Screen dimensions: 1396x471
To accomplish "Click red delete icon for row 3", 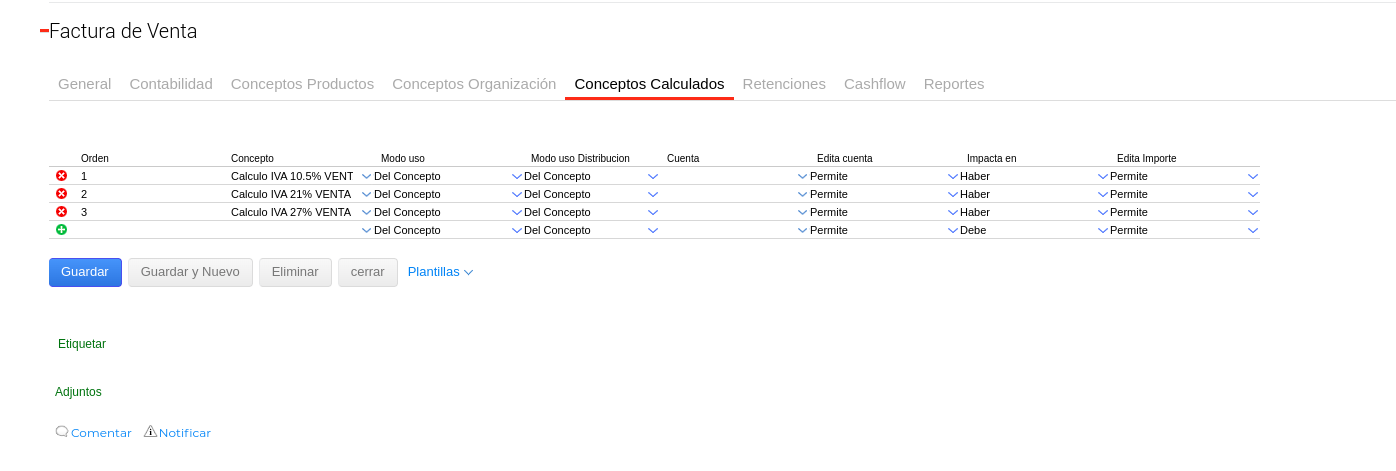I will click(x=61, y=212).
